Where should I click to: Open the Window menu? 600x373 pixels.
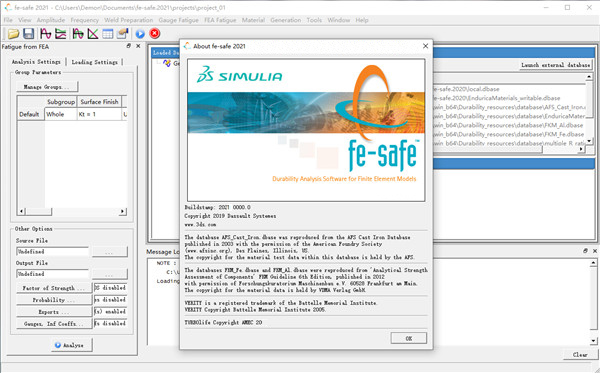[x=339, y=20]
